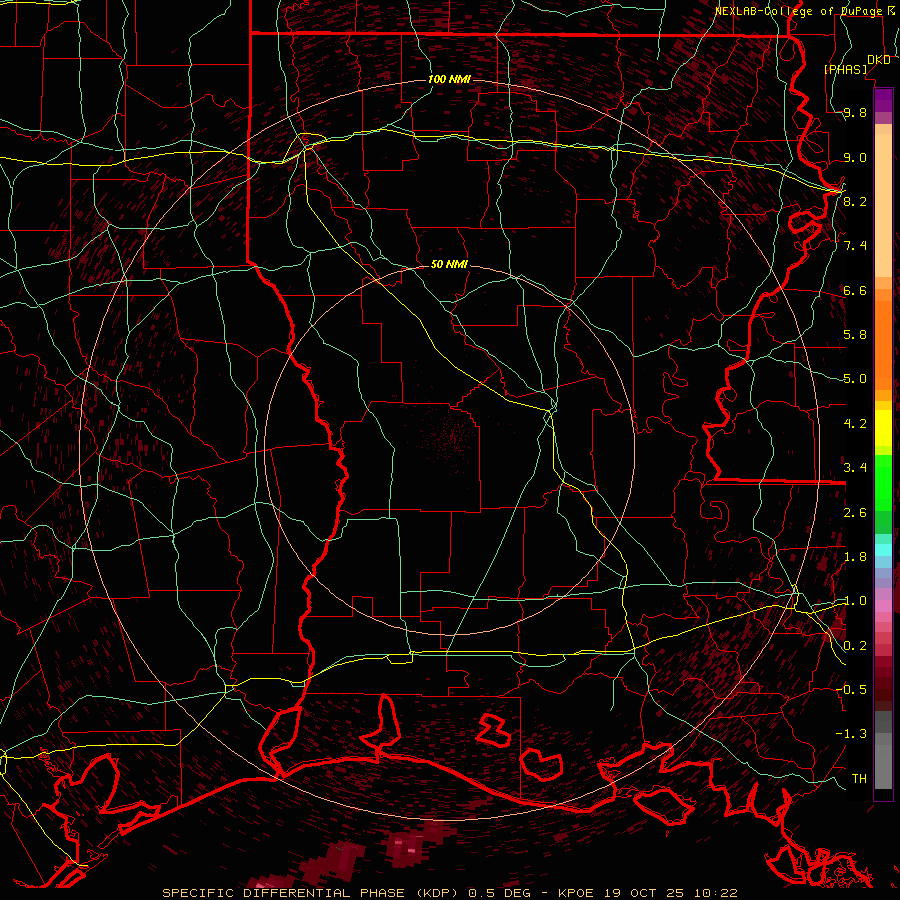The width and height of the screenshot is (900, 900).
Task: Select the 7.4 legend value
Action: pos(855,245)
